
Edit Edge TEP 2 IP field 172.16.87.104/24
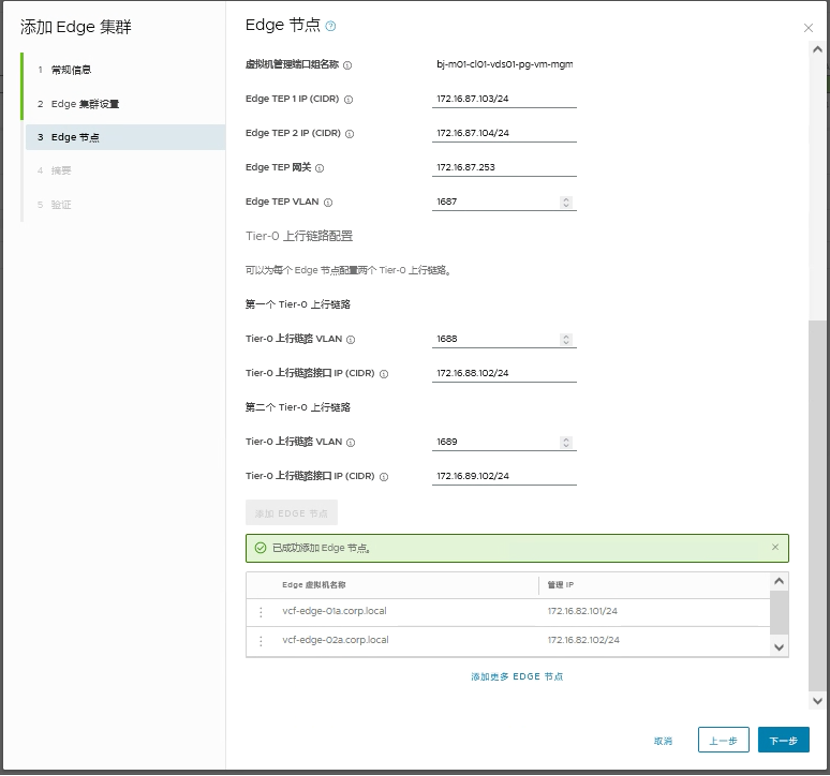[x=504, y=133]
